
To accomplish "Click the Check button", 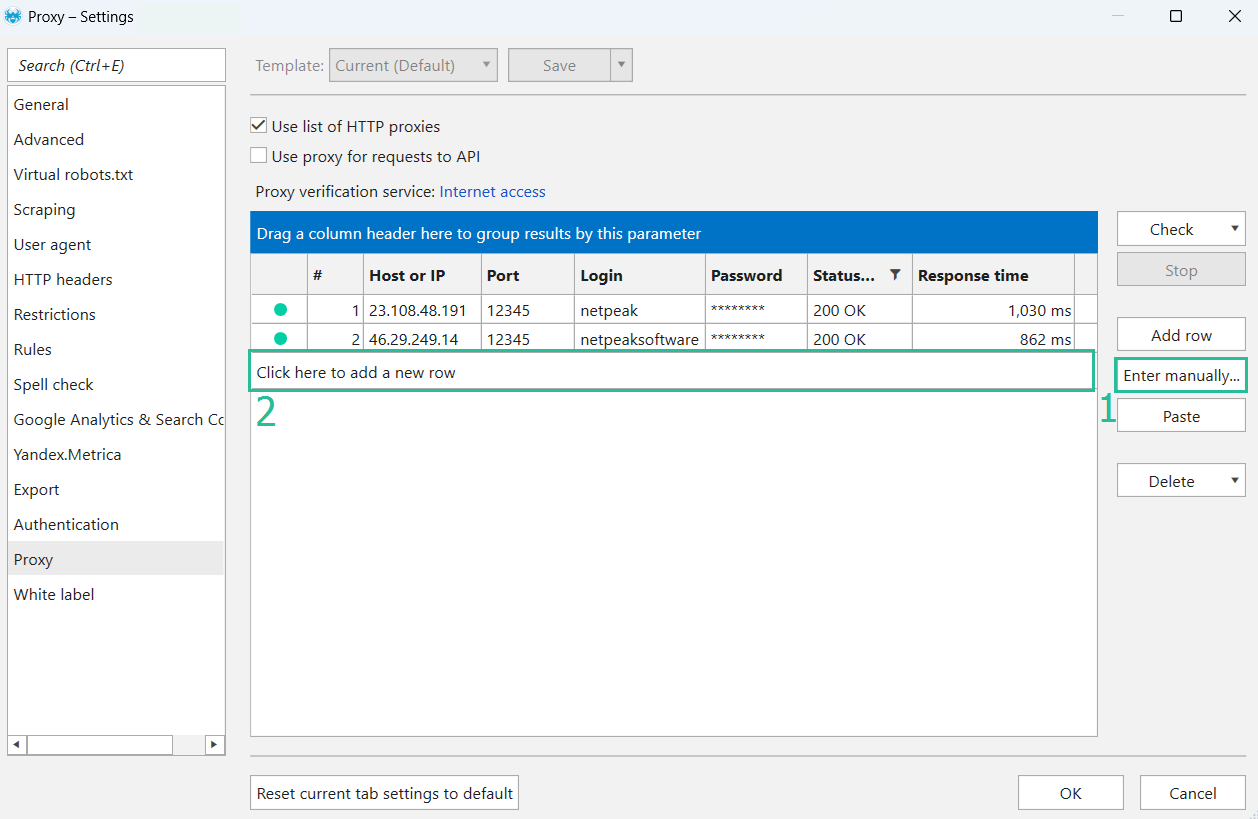I will (x=1171, y=229).
